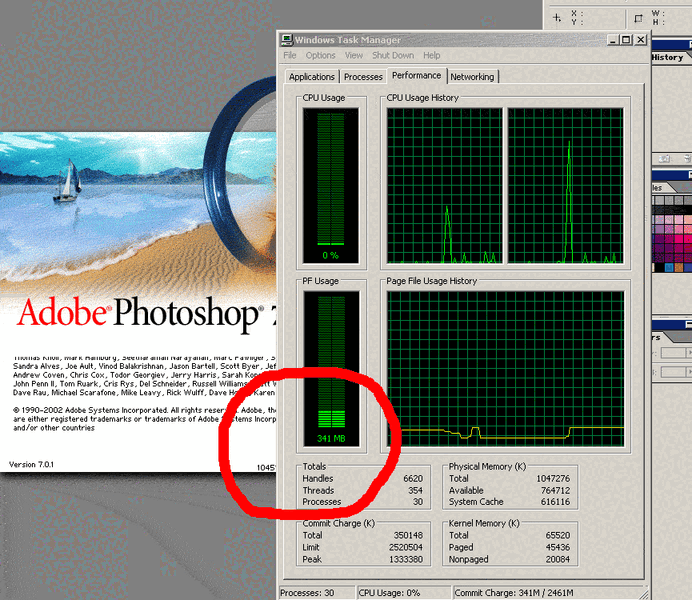Click the Handles value 6620
Screen dimensions: 692x600
tap(413, 479)
